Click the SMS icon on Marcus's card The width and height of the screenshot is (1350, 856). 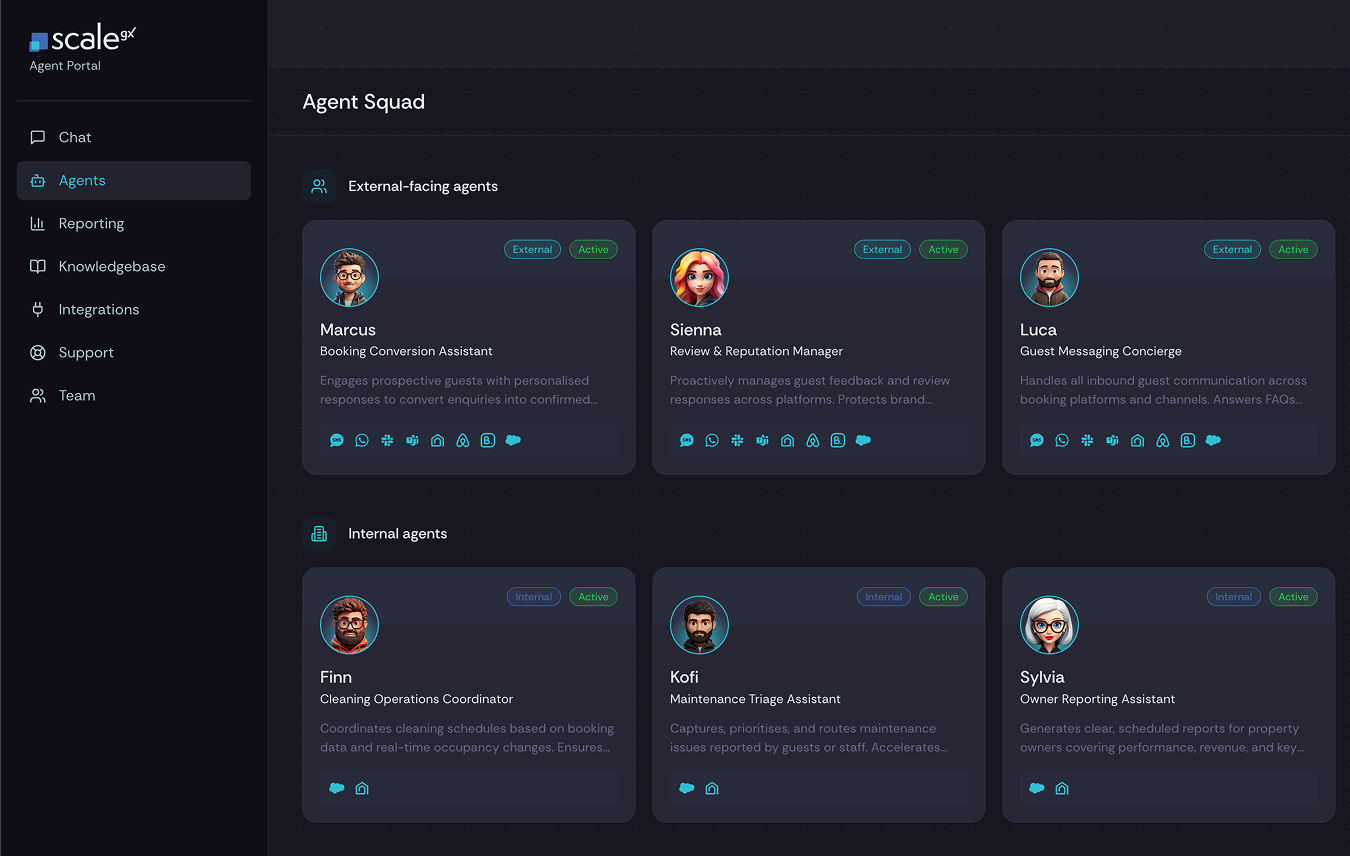[x=337, y=440]
